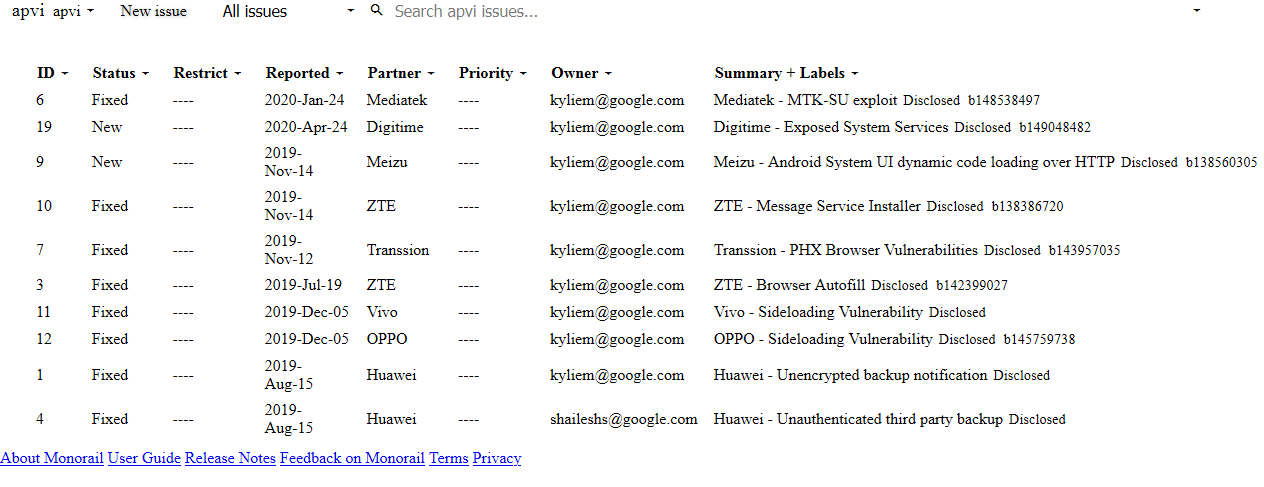Open the ID column header menu
Image resolution: width=1264 pixels, height=487 pixels.
pyautogui.click(x=53, y=73)
